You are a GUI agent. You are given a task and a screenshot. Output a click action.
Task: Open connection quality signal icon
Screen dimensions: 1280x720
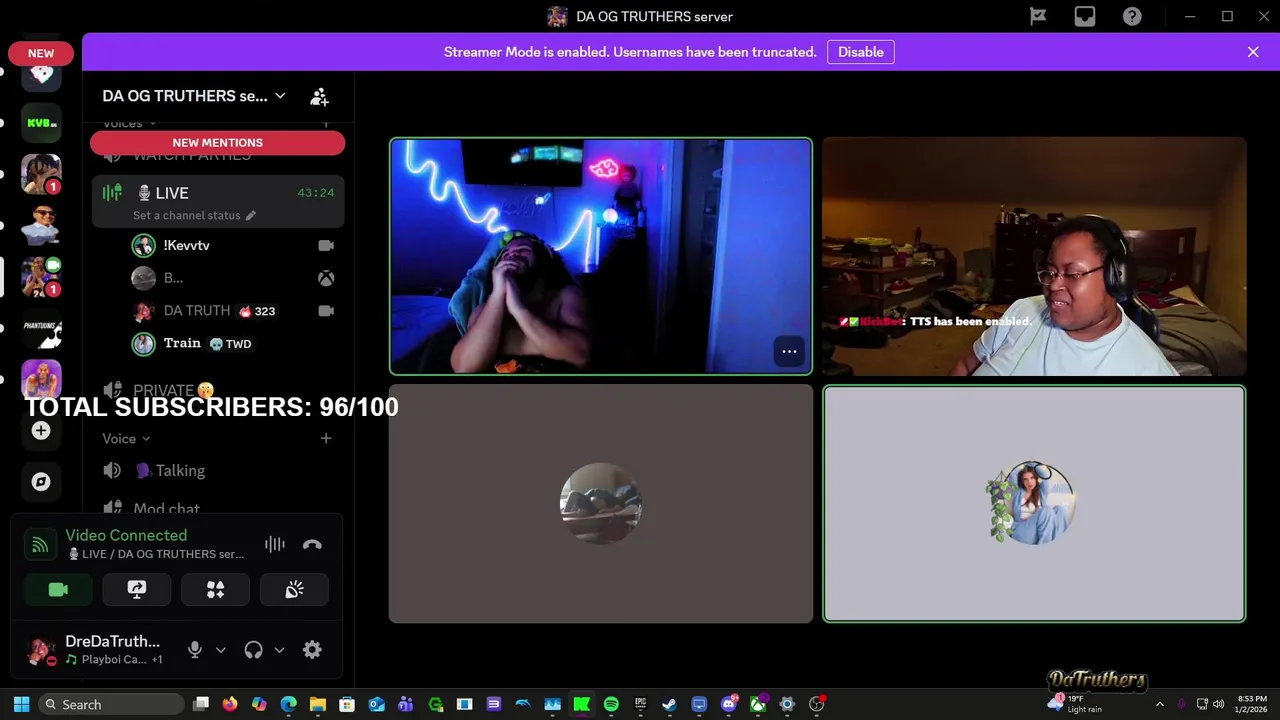tap(40, 544)
